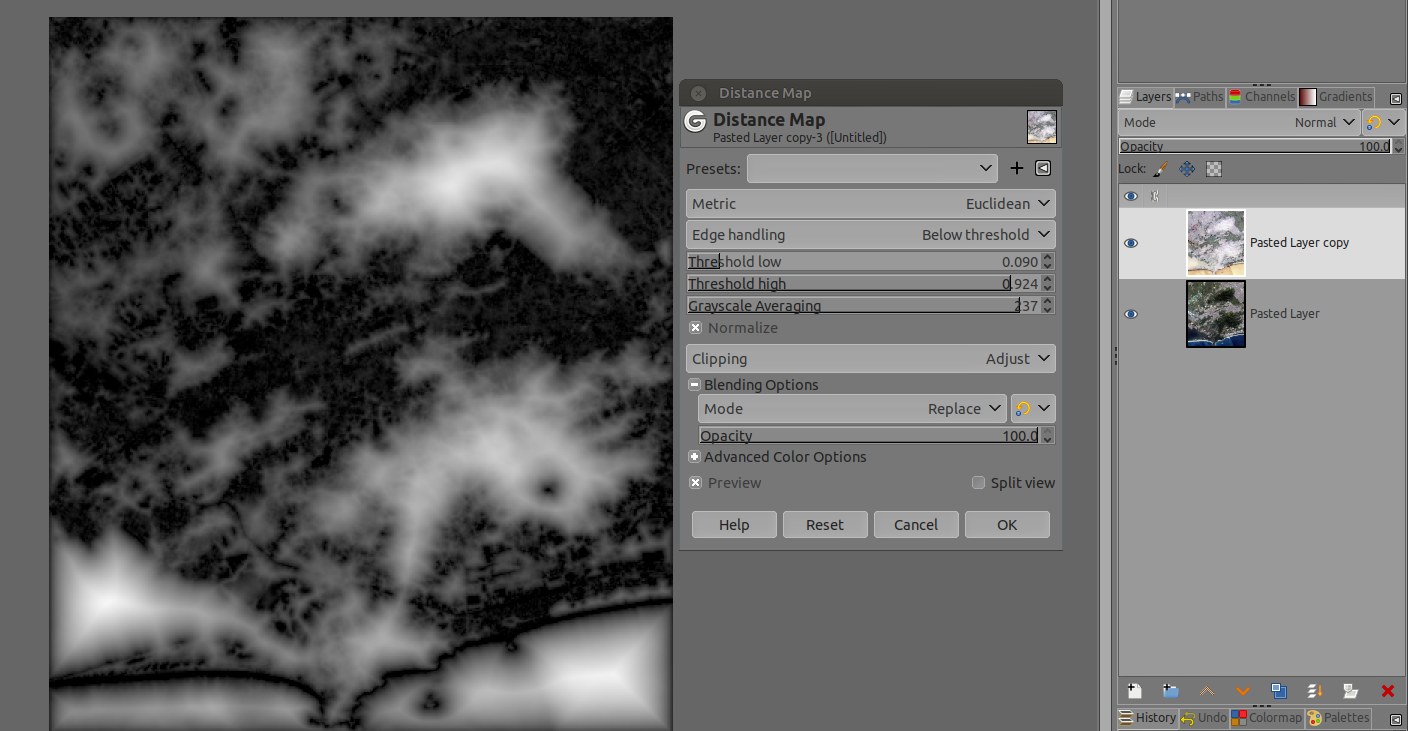Click the Help button
1408x731 pixels.
[734, 525]
